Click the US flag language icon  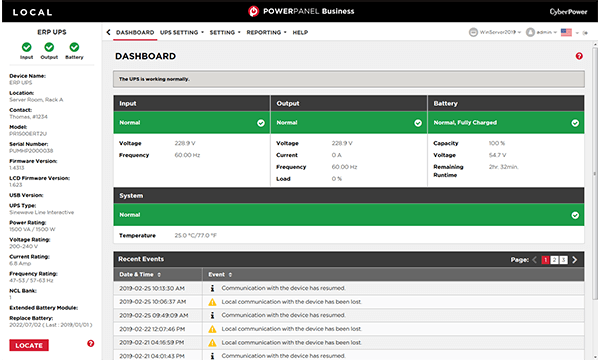click(x=566, y=32)
